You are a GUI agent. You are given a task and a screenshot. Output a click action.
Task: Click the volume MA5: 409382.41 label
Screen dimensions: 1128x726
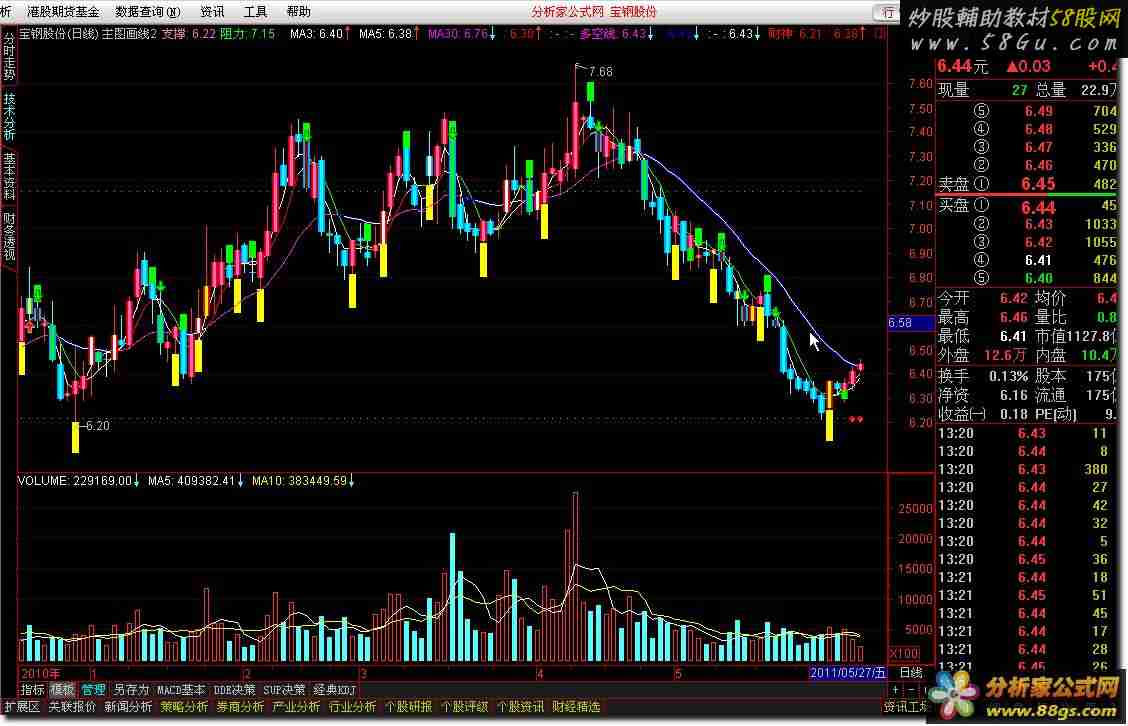click(196, 480)
